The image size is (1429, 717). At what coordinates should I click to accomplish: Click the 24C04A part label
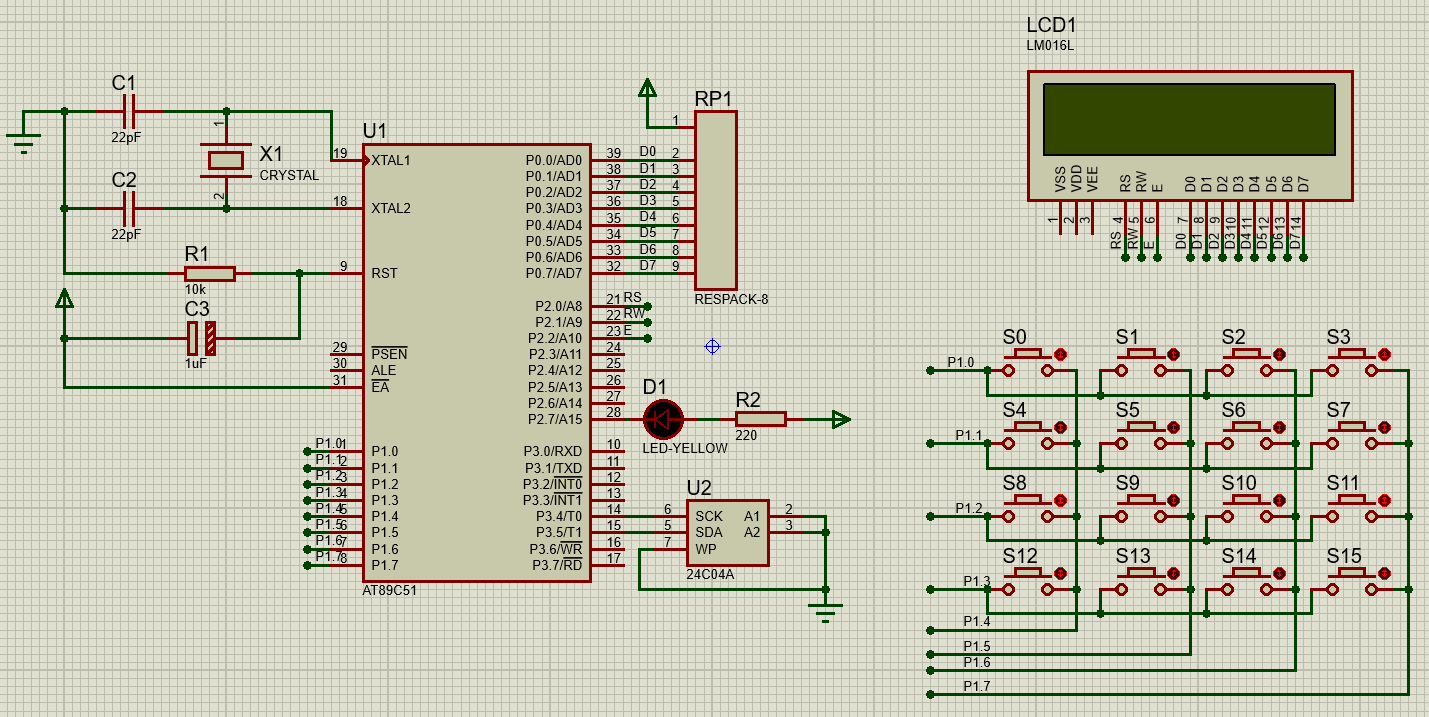[x=710, y=575]
